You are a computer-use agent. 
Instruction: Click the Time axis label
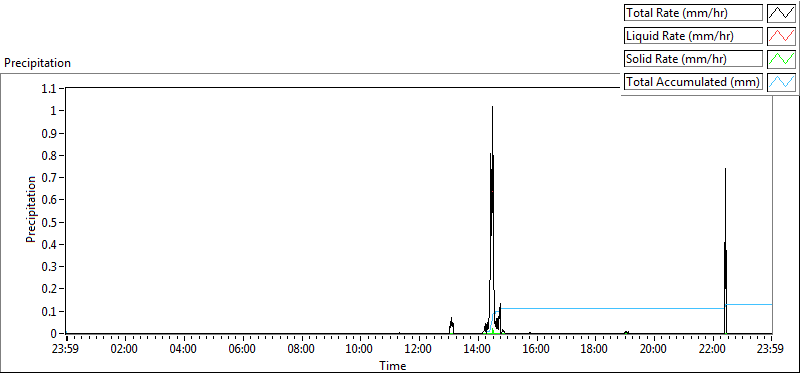[393, 365]
